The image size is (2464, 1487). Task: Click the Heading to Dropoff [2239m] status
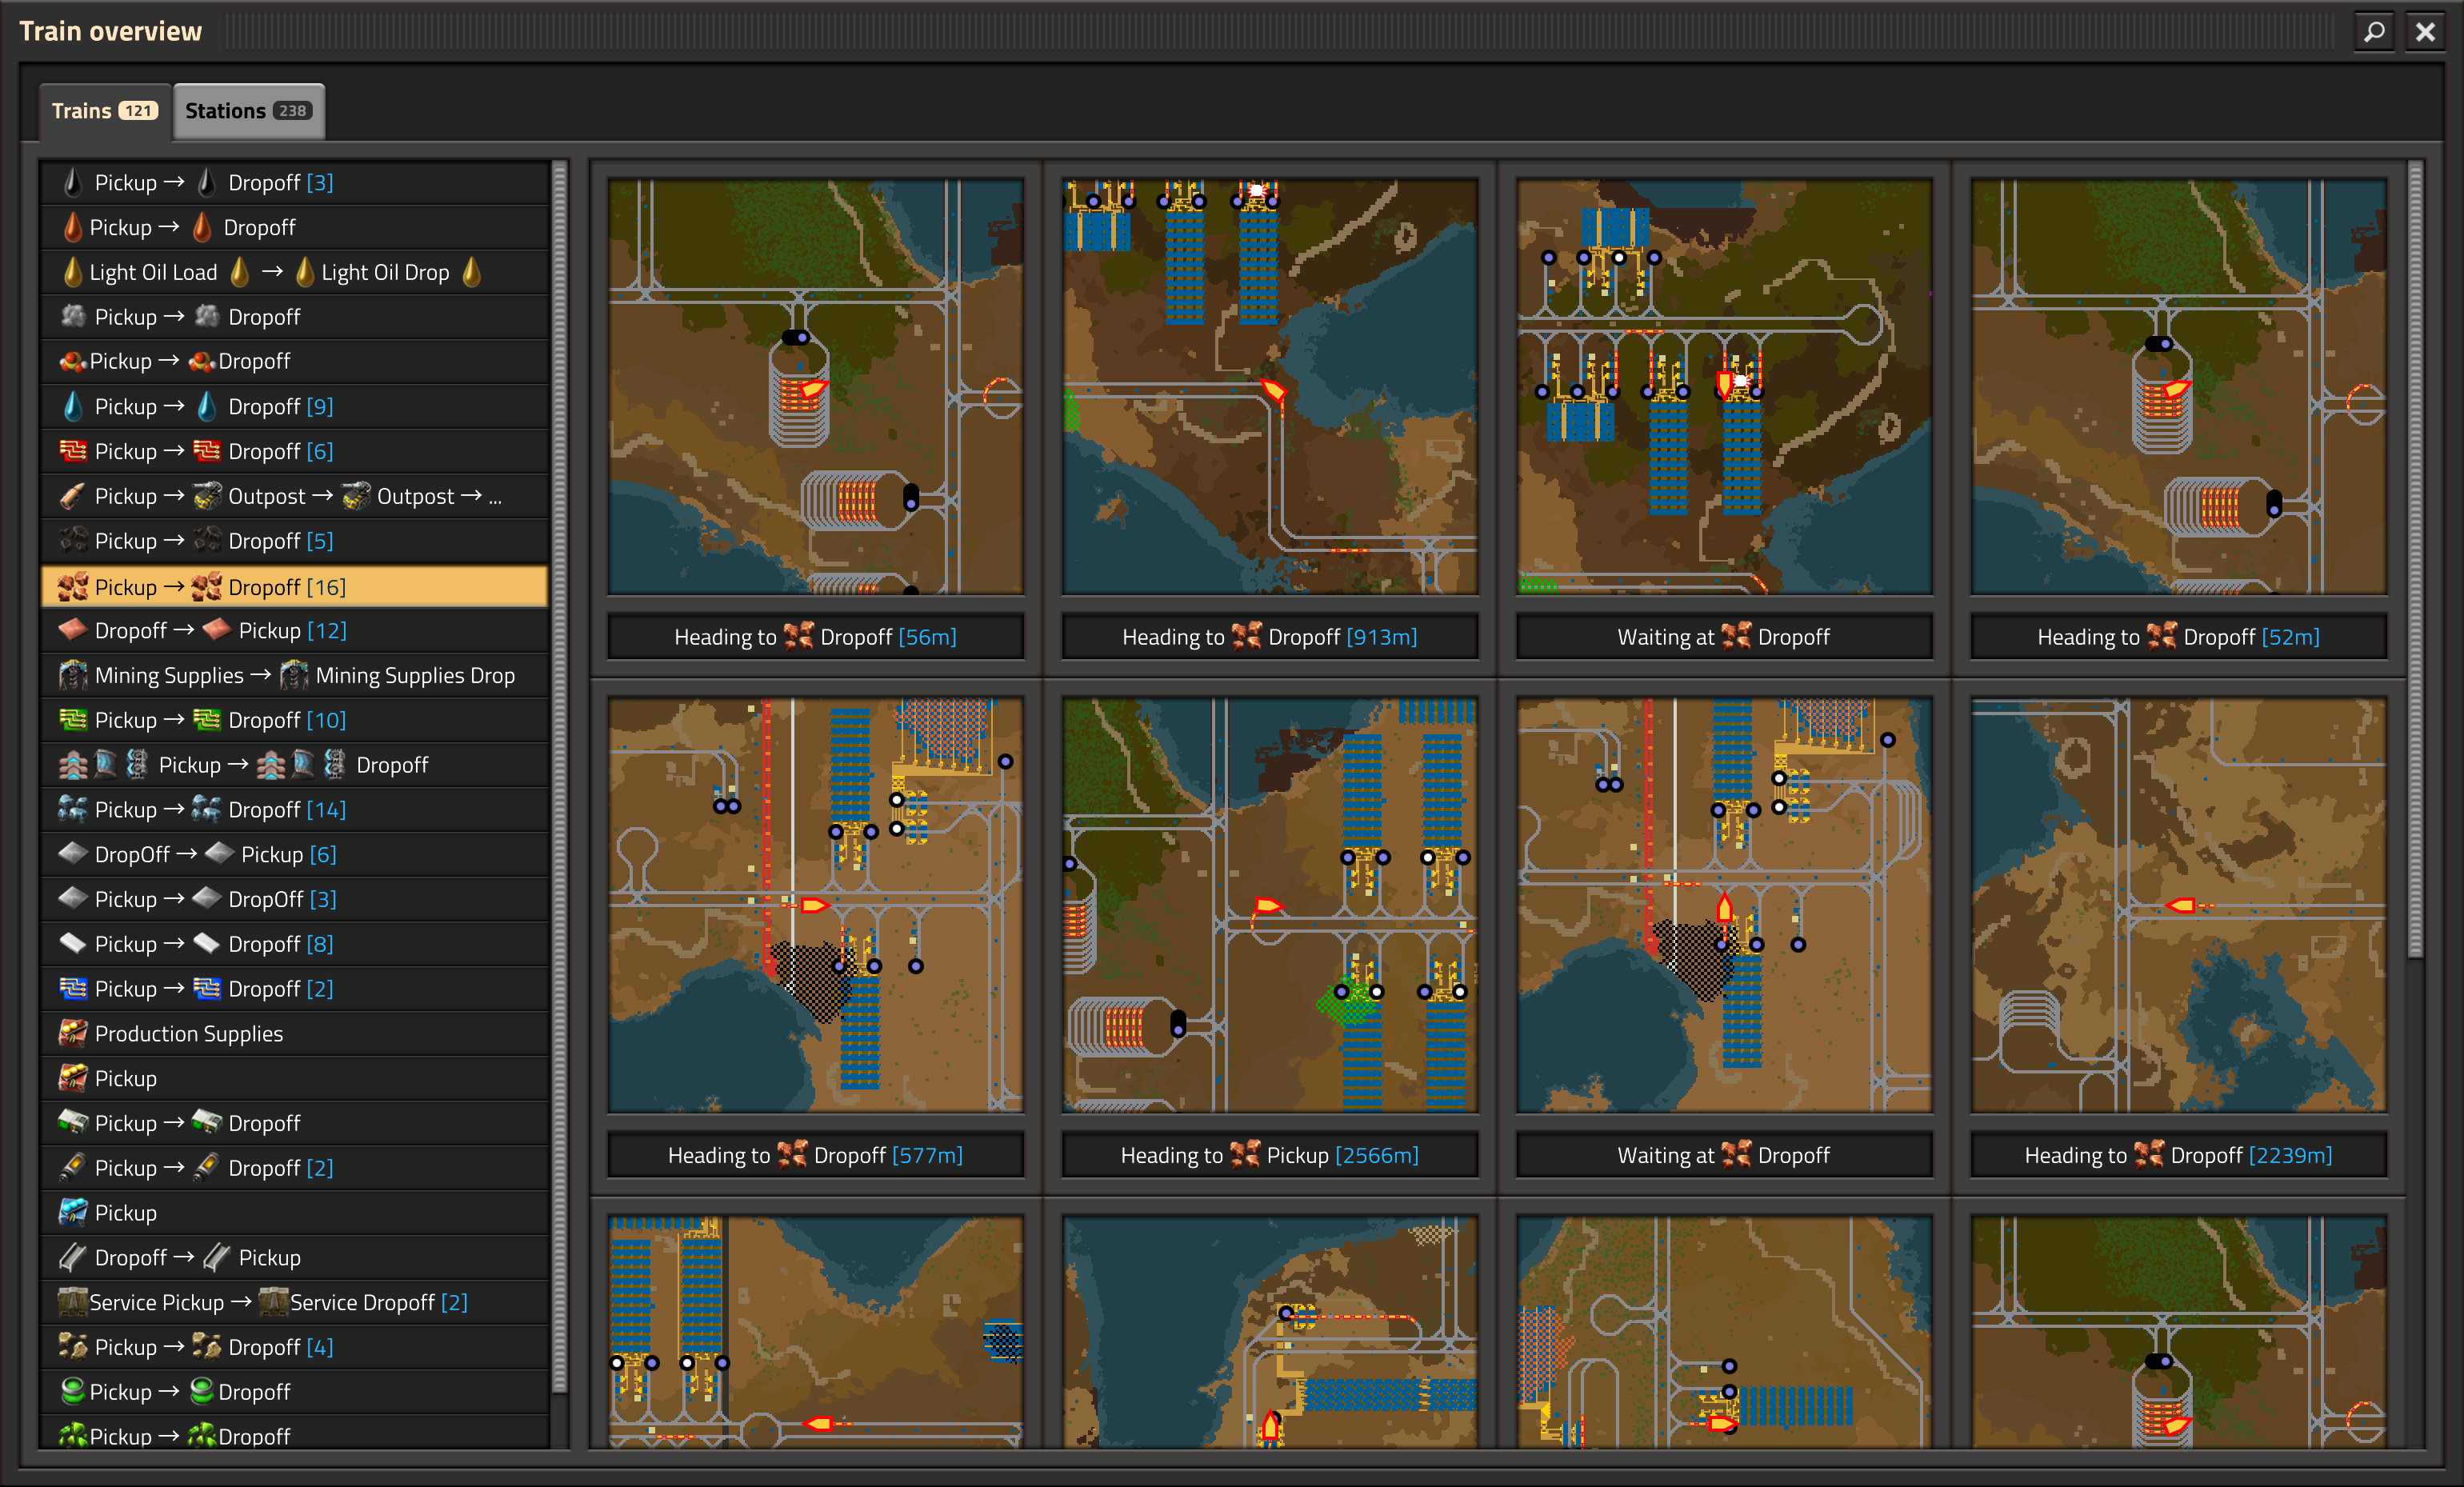(x=2178, y=1155)
